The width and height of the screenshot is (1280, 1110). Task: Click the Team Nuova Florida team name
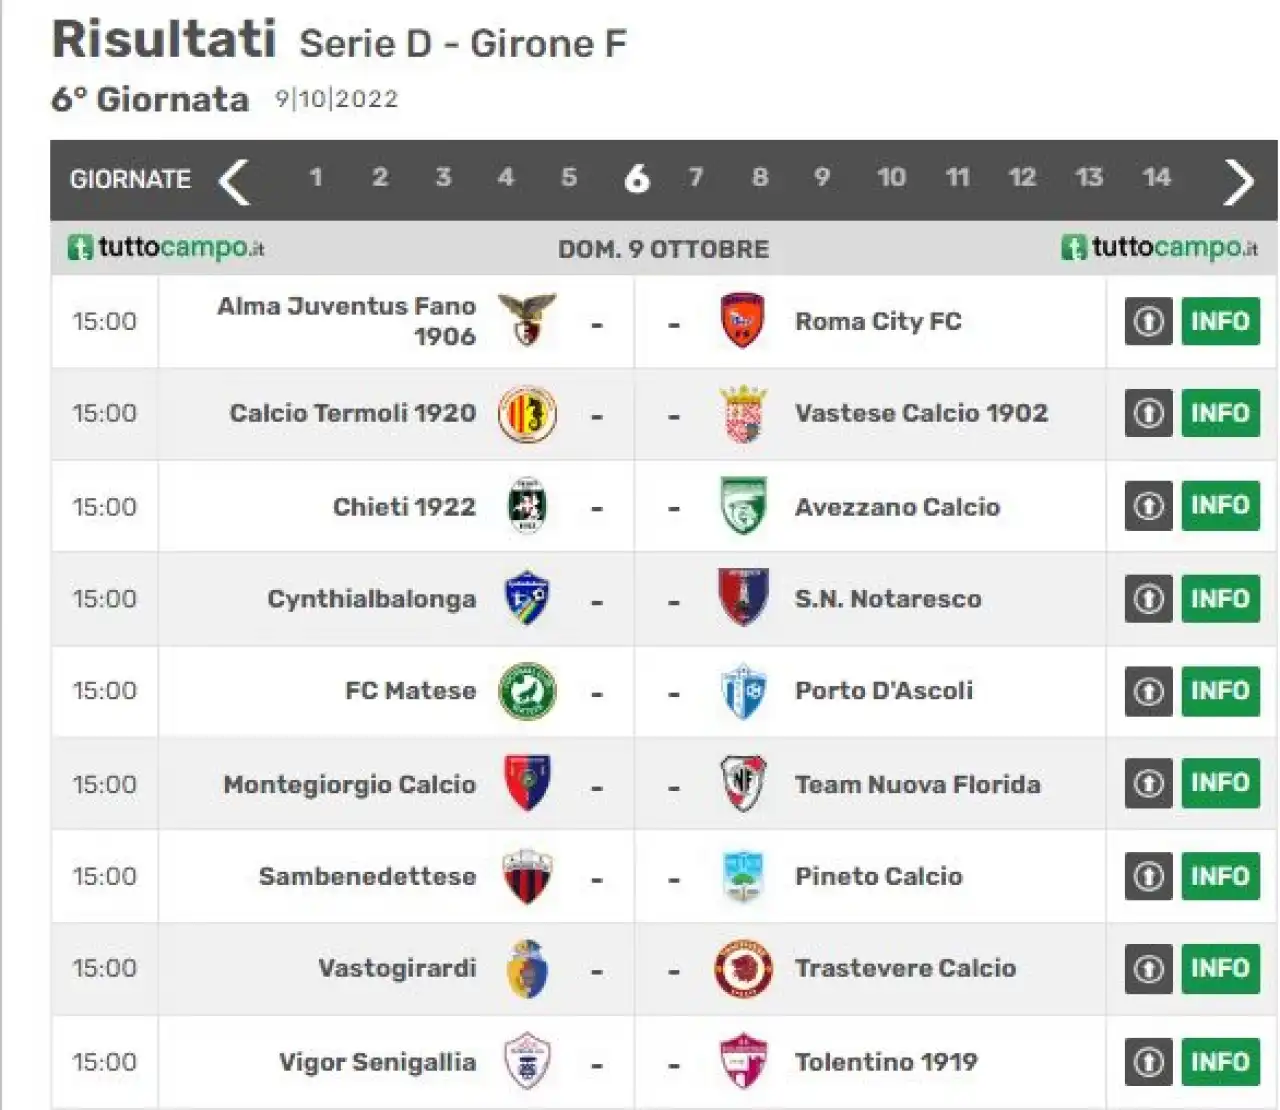point(917,784)
